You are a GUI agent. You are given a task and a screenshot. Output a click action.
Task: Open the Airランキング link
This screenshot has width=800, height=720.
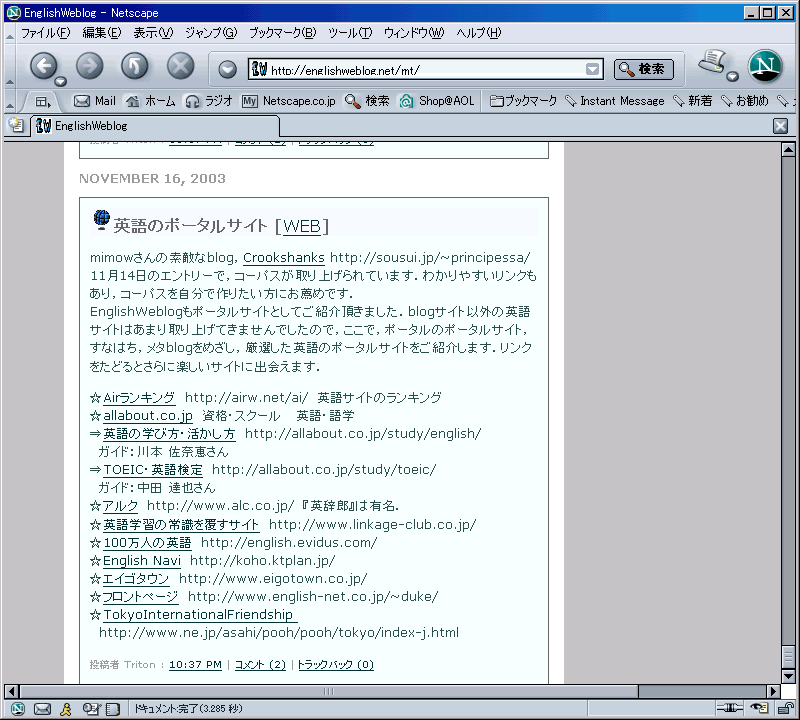tap(139, 398)
